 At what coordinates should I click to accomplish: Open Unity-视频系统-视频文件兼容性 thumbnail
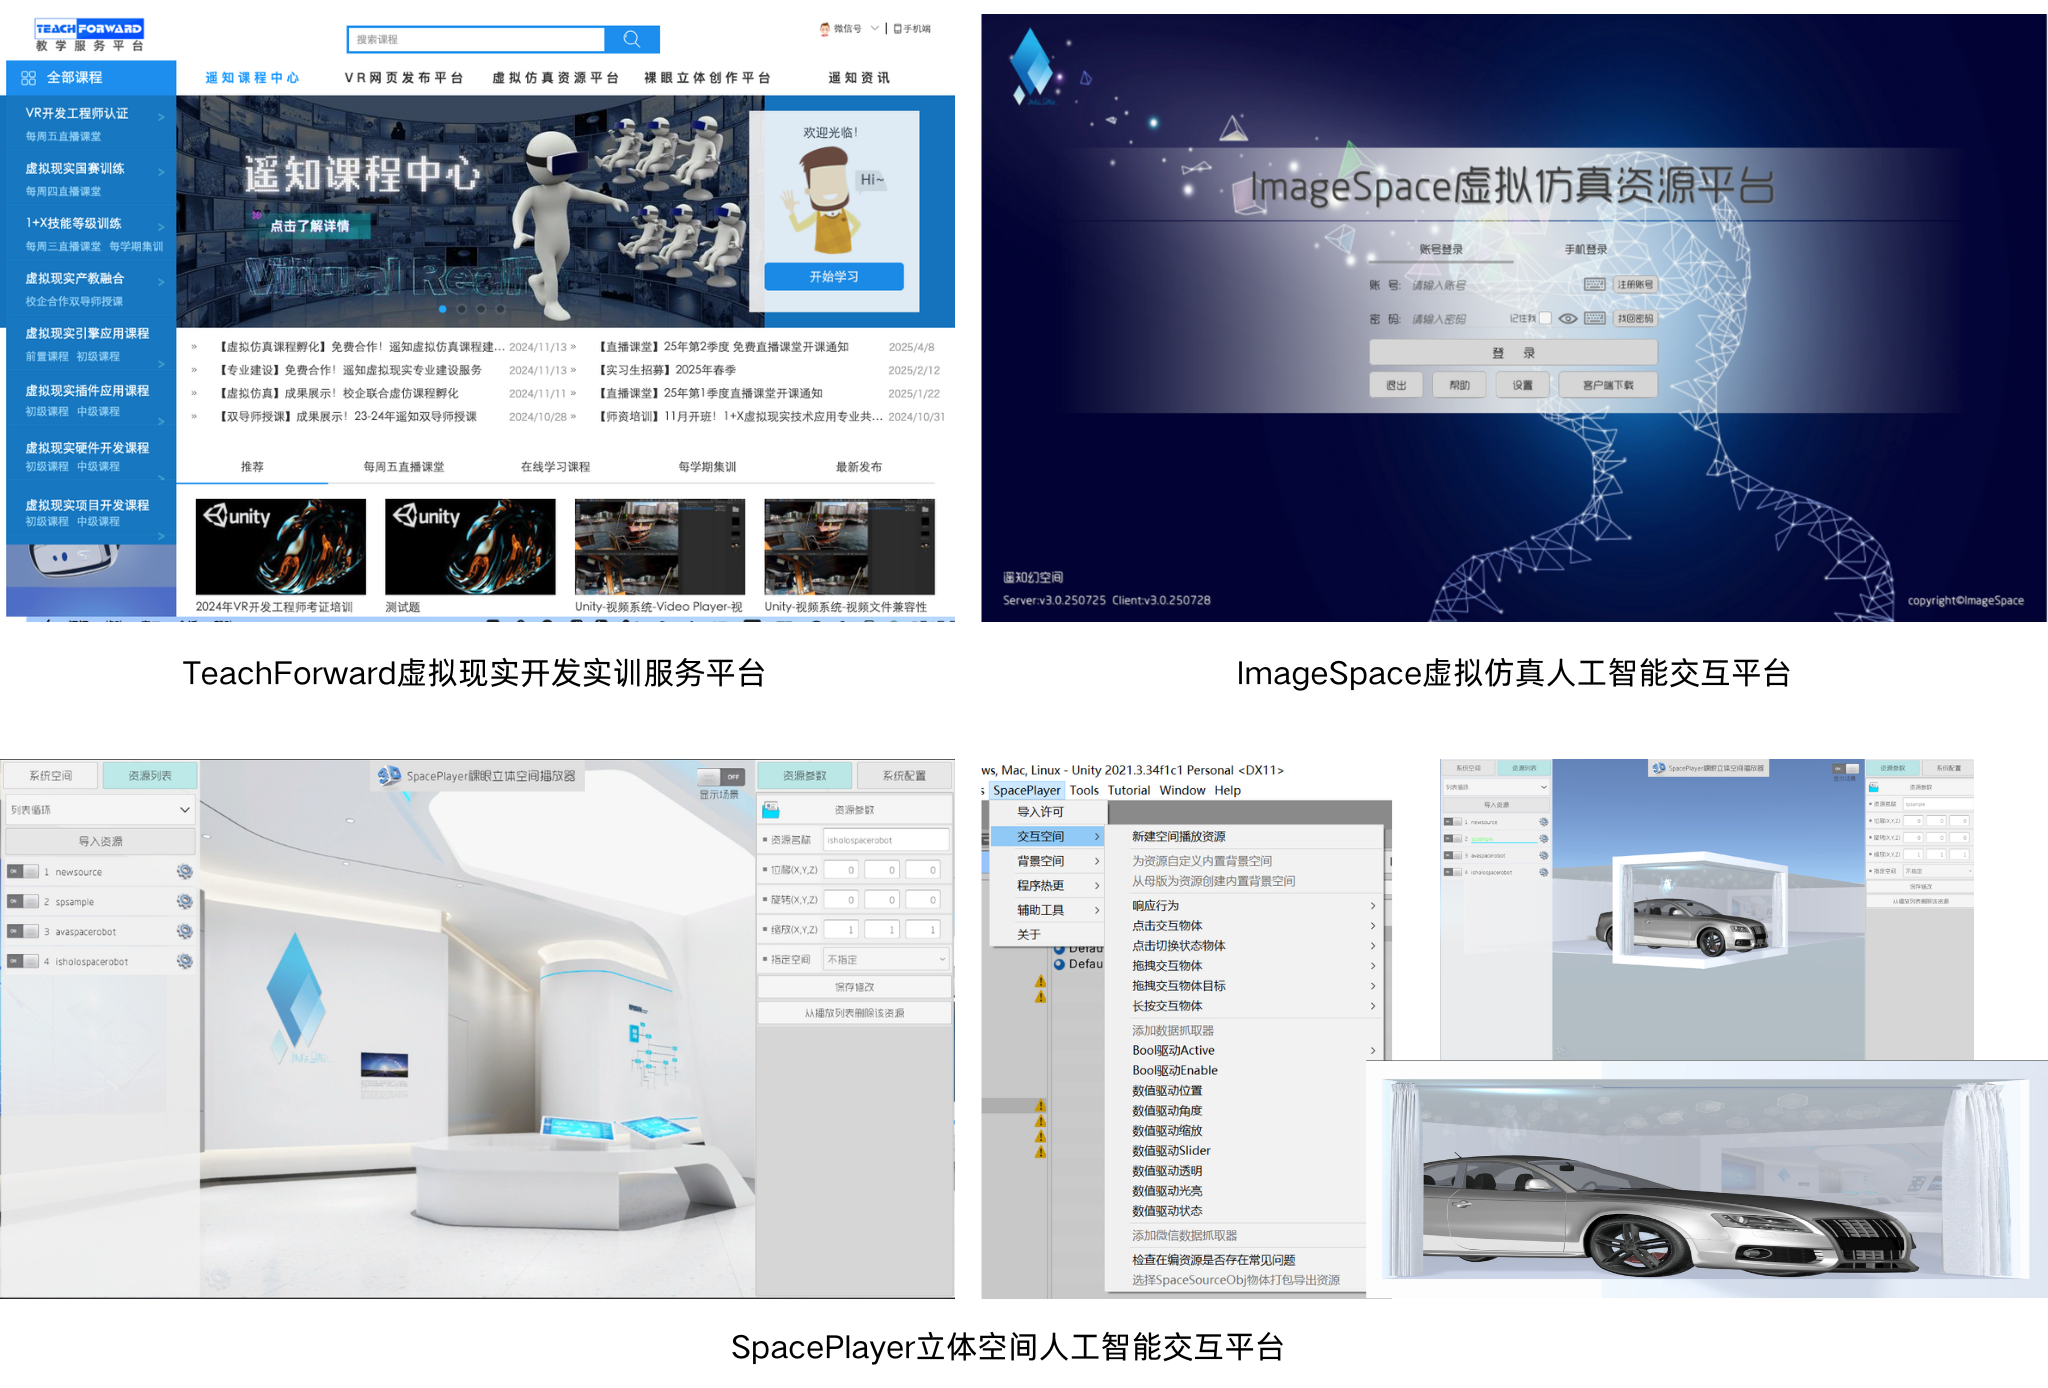[x=850, y=546]
